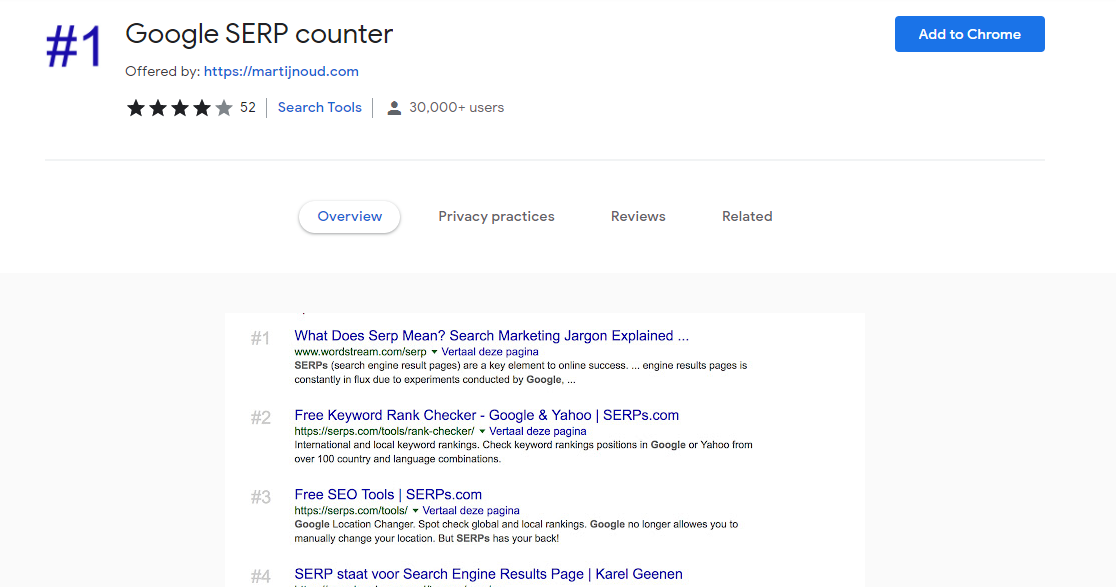The width and height of the screenshot is (1116, 587).
Task: Open the martijnoud.com developer link
Action: point(280,71)
